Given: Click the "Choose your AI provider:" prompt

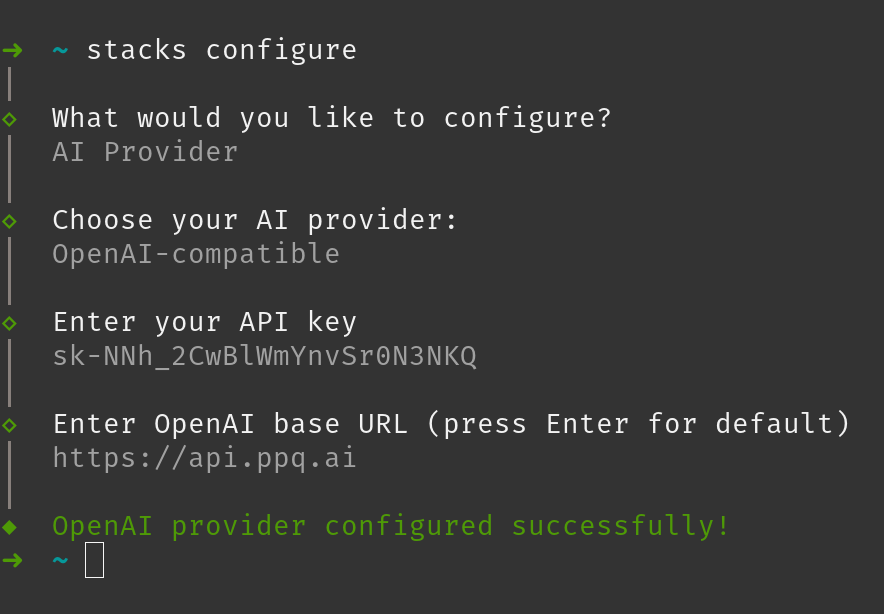Looking at the screenshot, I should [x=255, y=220].
